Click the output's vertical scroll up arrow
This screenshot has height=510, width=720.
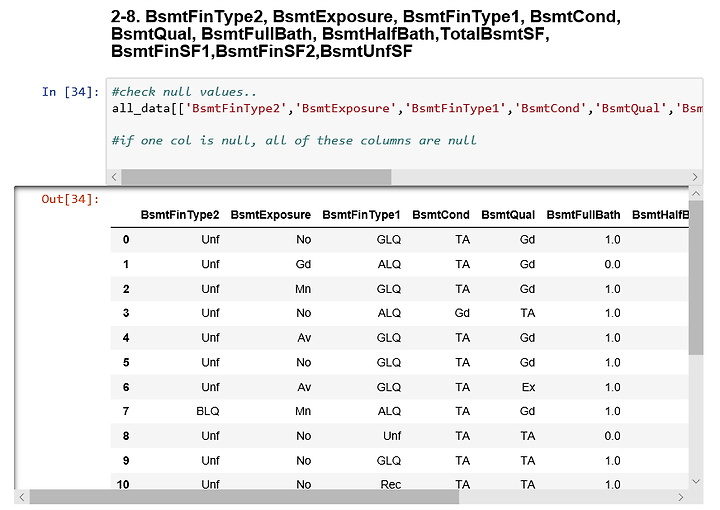(x=696, y=193)
